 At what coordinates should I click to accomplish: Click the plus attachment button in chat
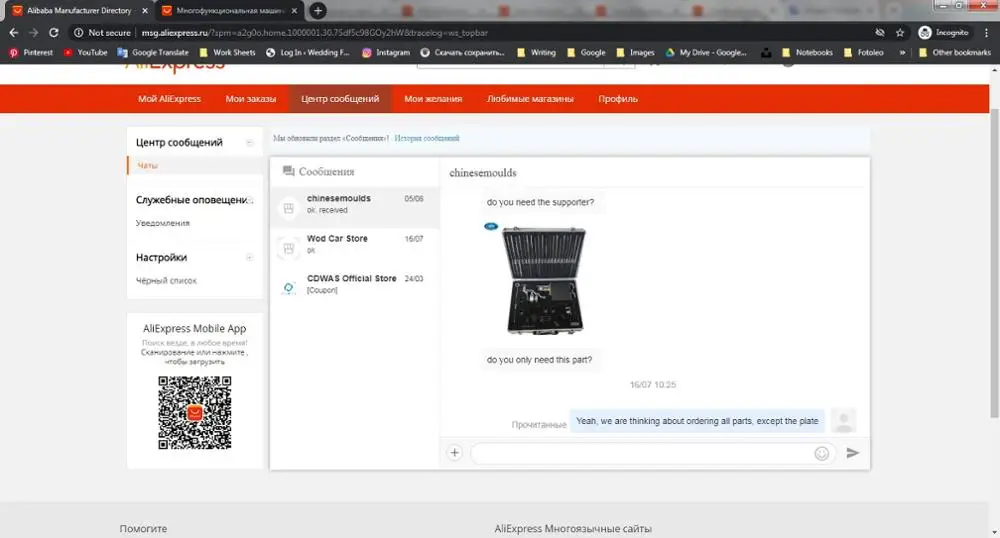point(455,453)
